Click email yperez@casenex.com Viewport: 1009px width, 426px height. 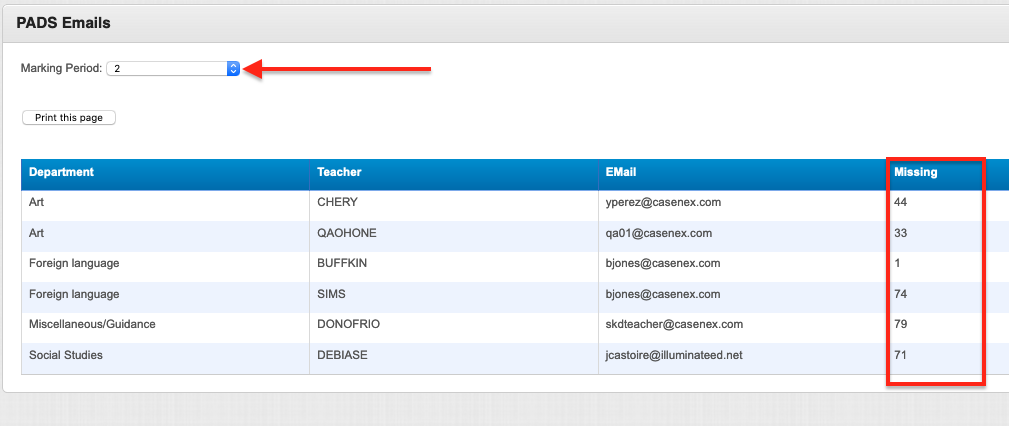tap(663, 202)
